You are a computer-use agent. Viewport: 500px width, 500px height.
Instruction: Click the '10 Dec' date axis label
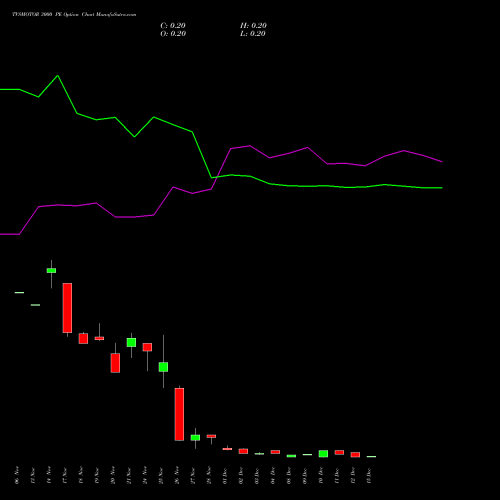[x=321, y=475]
